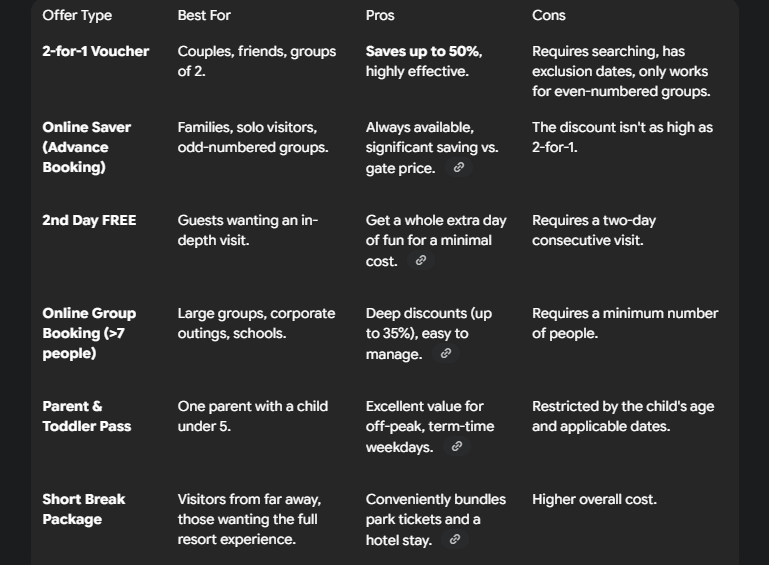Click the 'Online Saver (Advance Booking)' row title
This screenshot has width=769, height=565.
[x=87, y=147]
